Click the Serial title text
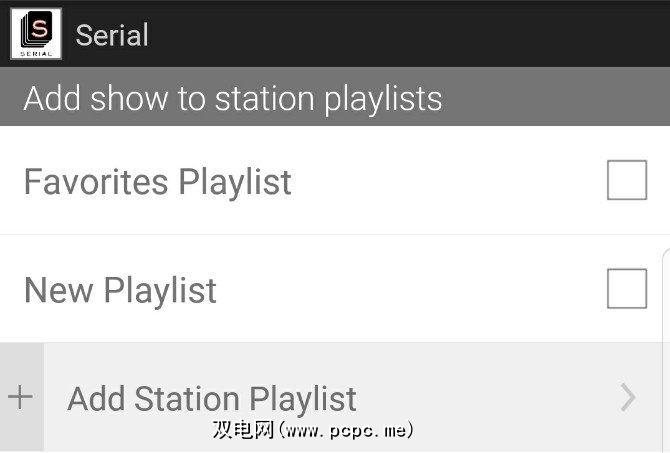This screenshot has width=670, height=453. click(112, 35)
